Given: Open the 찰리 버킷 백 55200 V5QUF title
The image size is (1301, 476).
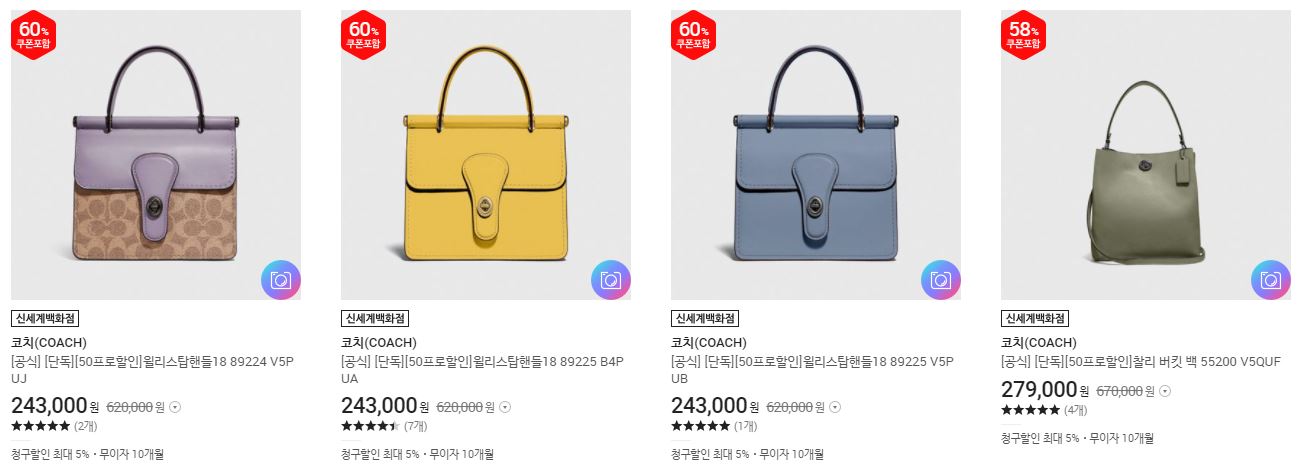Looking at the screenshot, I should point(1140,362).
